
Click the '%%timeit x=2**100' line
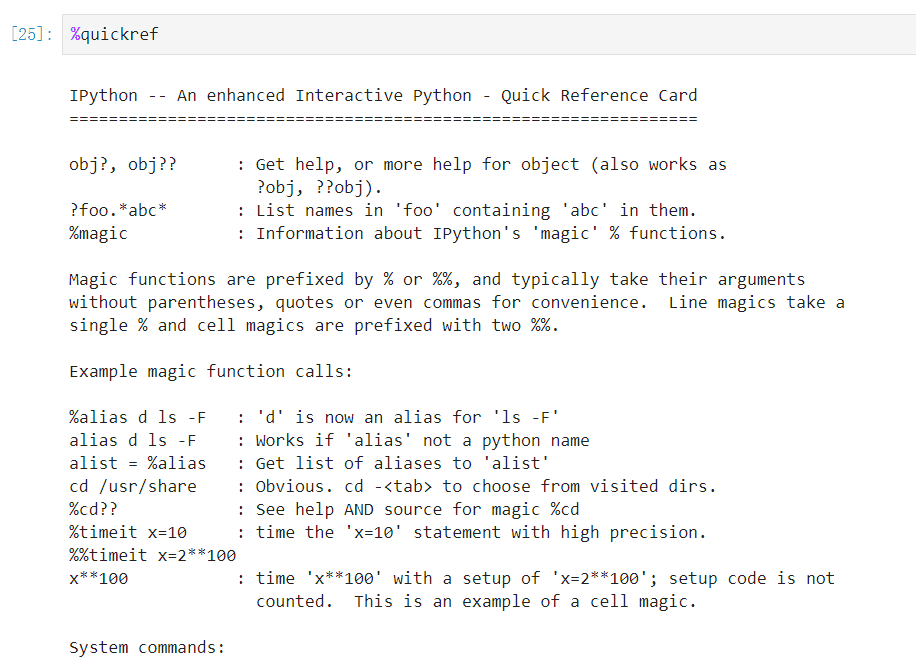152,556
